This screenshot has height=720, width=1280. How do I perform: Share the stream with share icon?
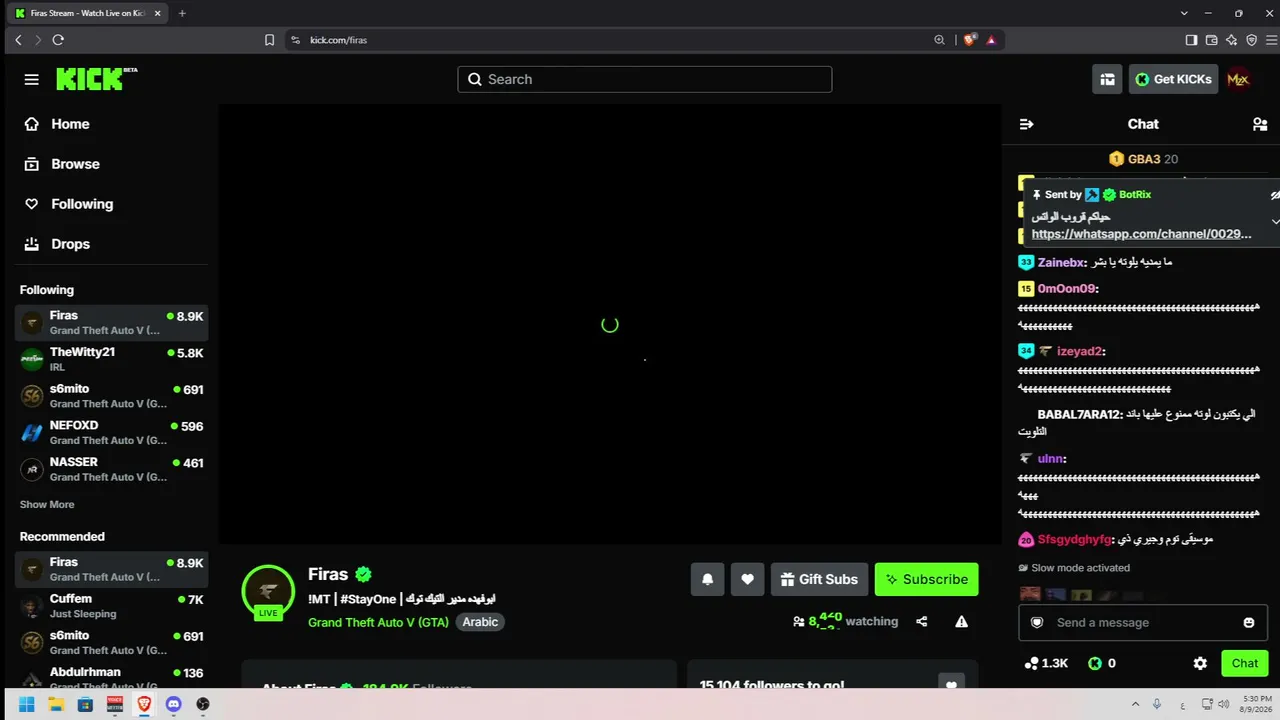(x=922, y=621)
